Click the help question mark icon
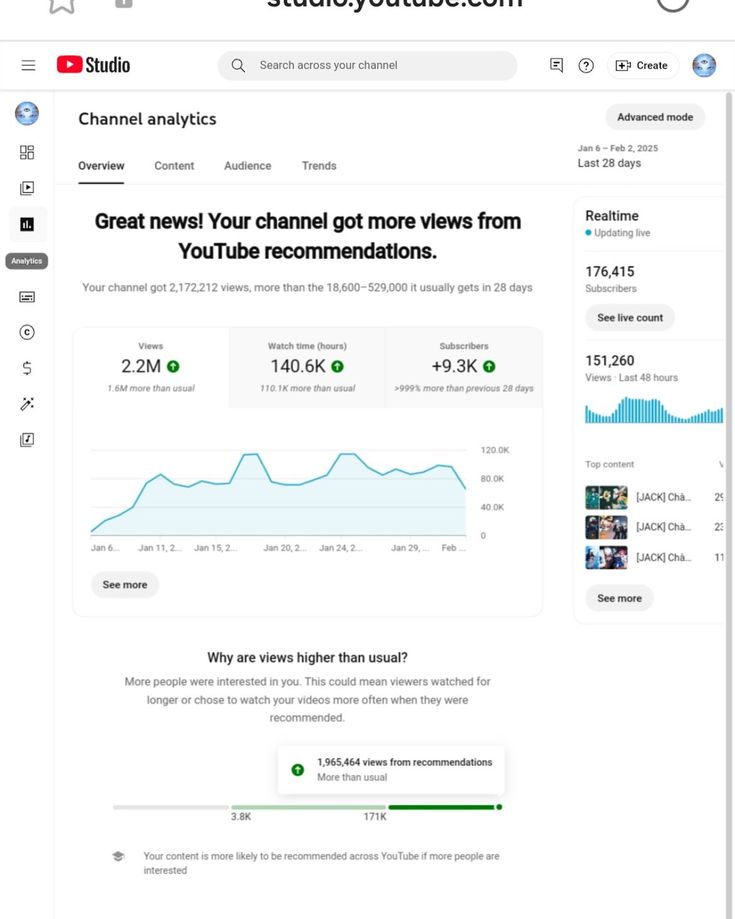Screen dimensions: 735x919 click(586, 66)
